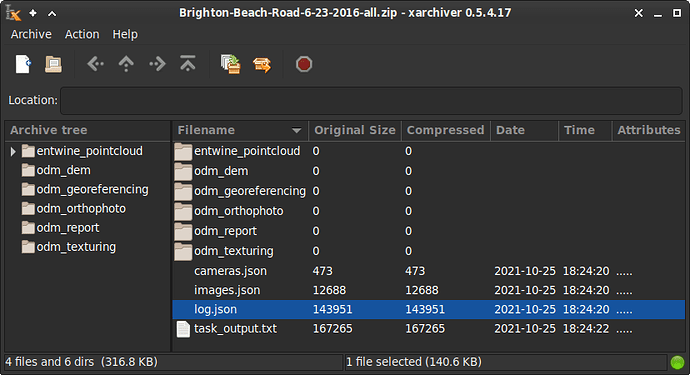Click status text '4 files and 6 dirs'

tap(50, 362)
